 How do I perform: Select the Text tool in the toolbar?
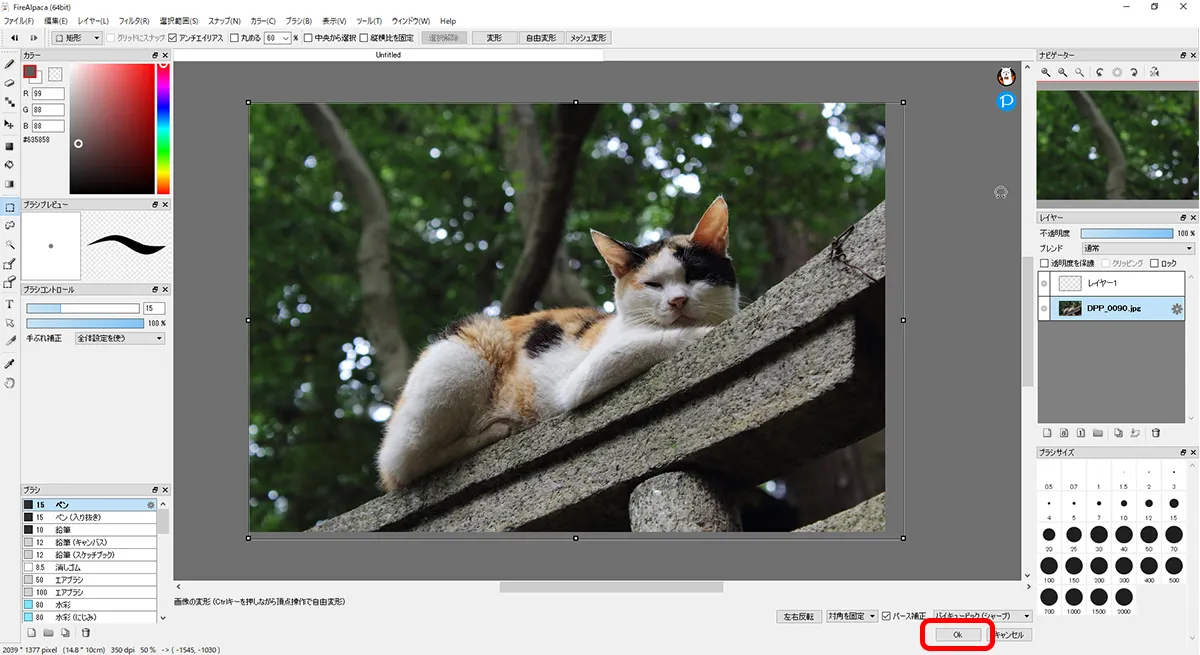[x=10, y=304]
